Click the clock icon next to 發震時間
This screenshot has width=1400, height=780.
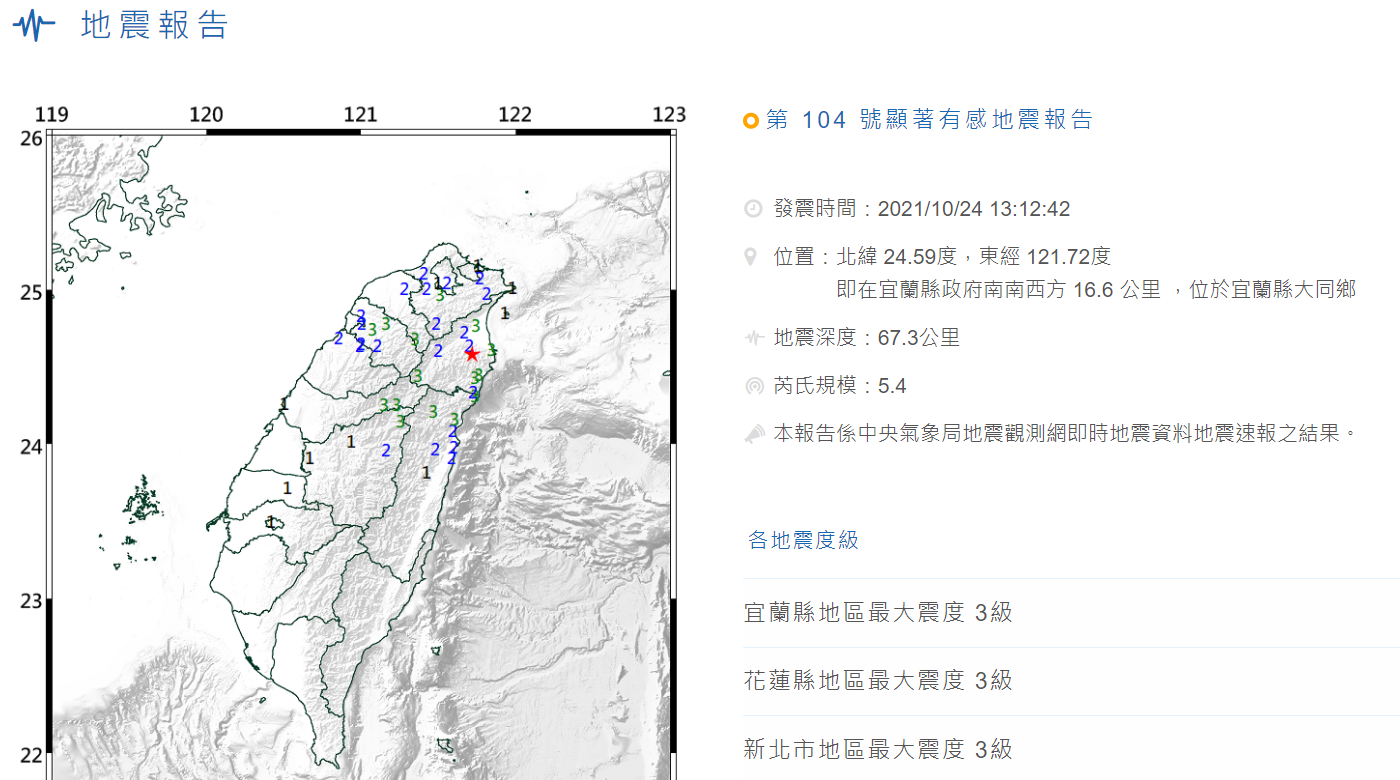coord(753,209)
